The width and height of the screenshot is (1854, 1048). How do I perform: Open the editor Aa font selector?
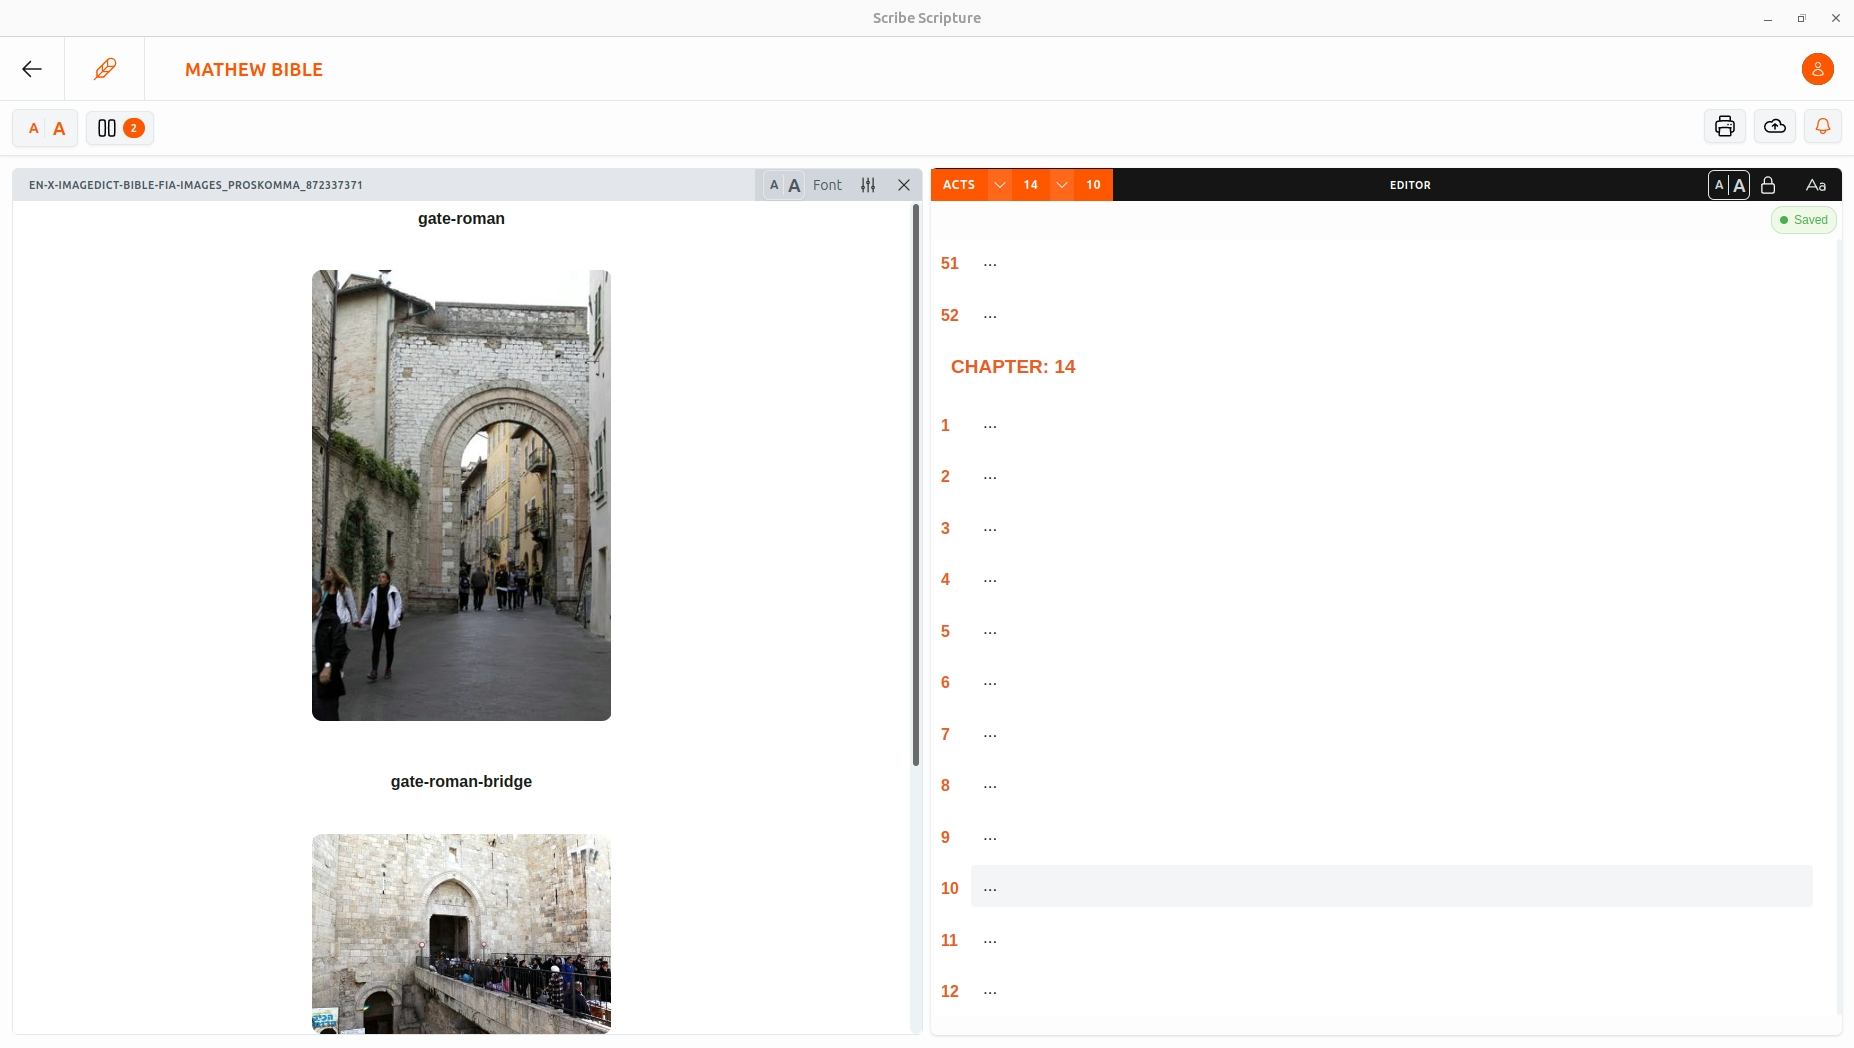click(1815, 185)
